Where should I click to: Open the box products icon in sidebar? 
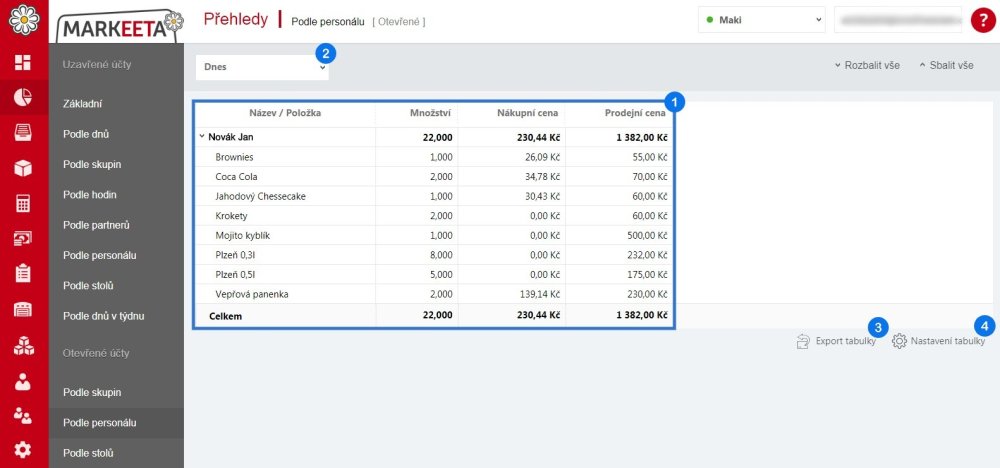click(23, 168)
